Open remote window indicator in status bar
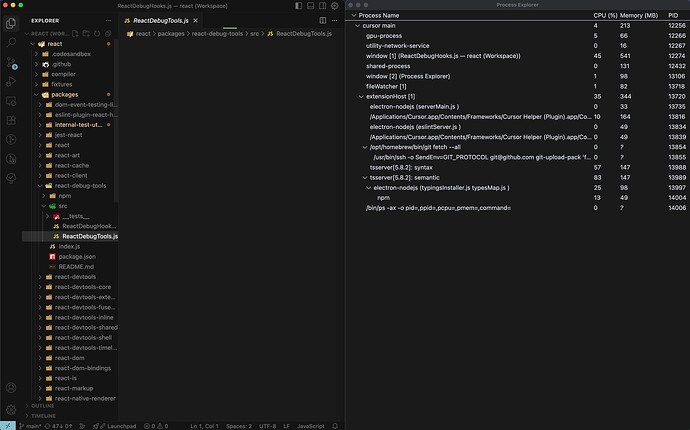This screenshot has width=690, height=430. coord(8,426)
